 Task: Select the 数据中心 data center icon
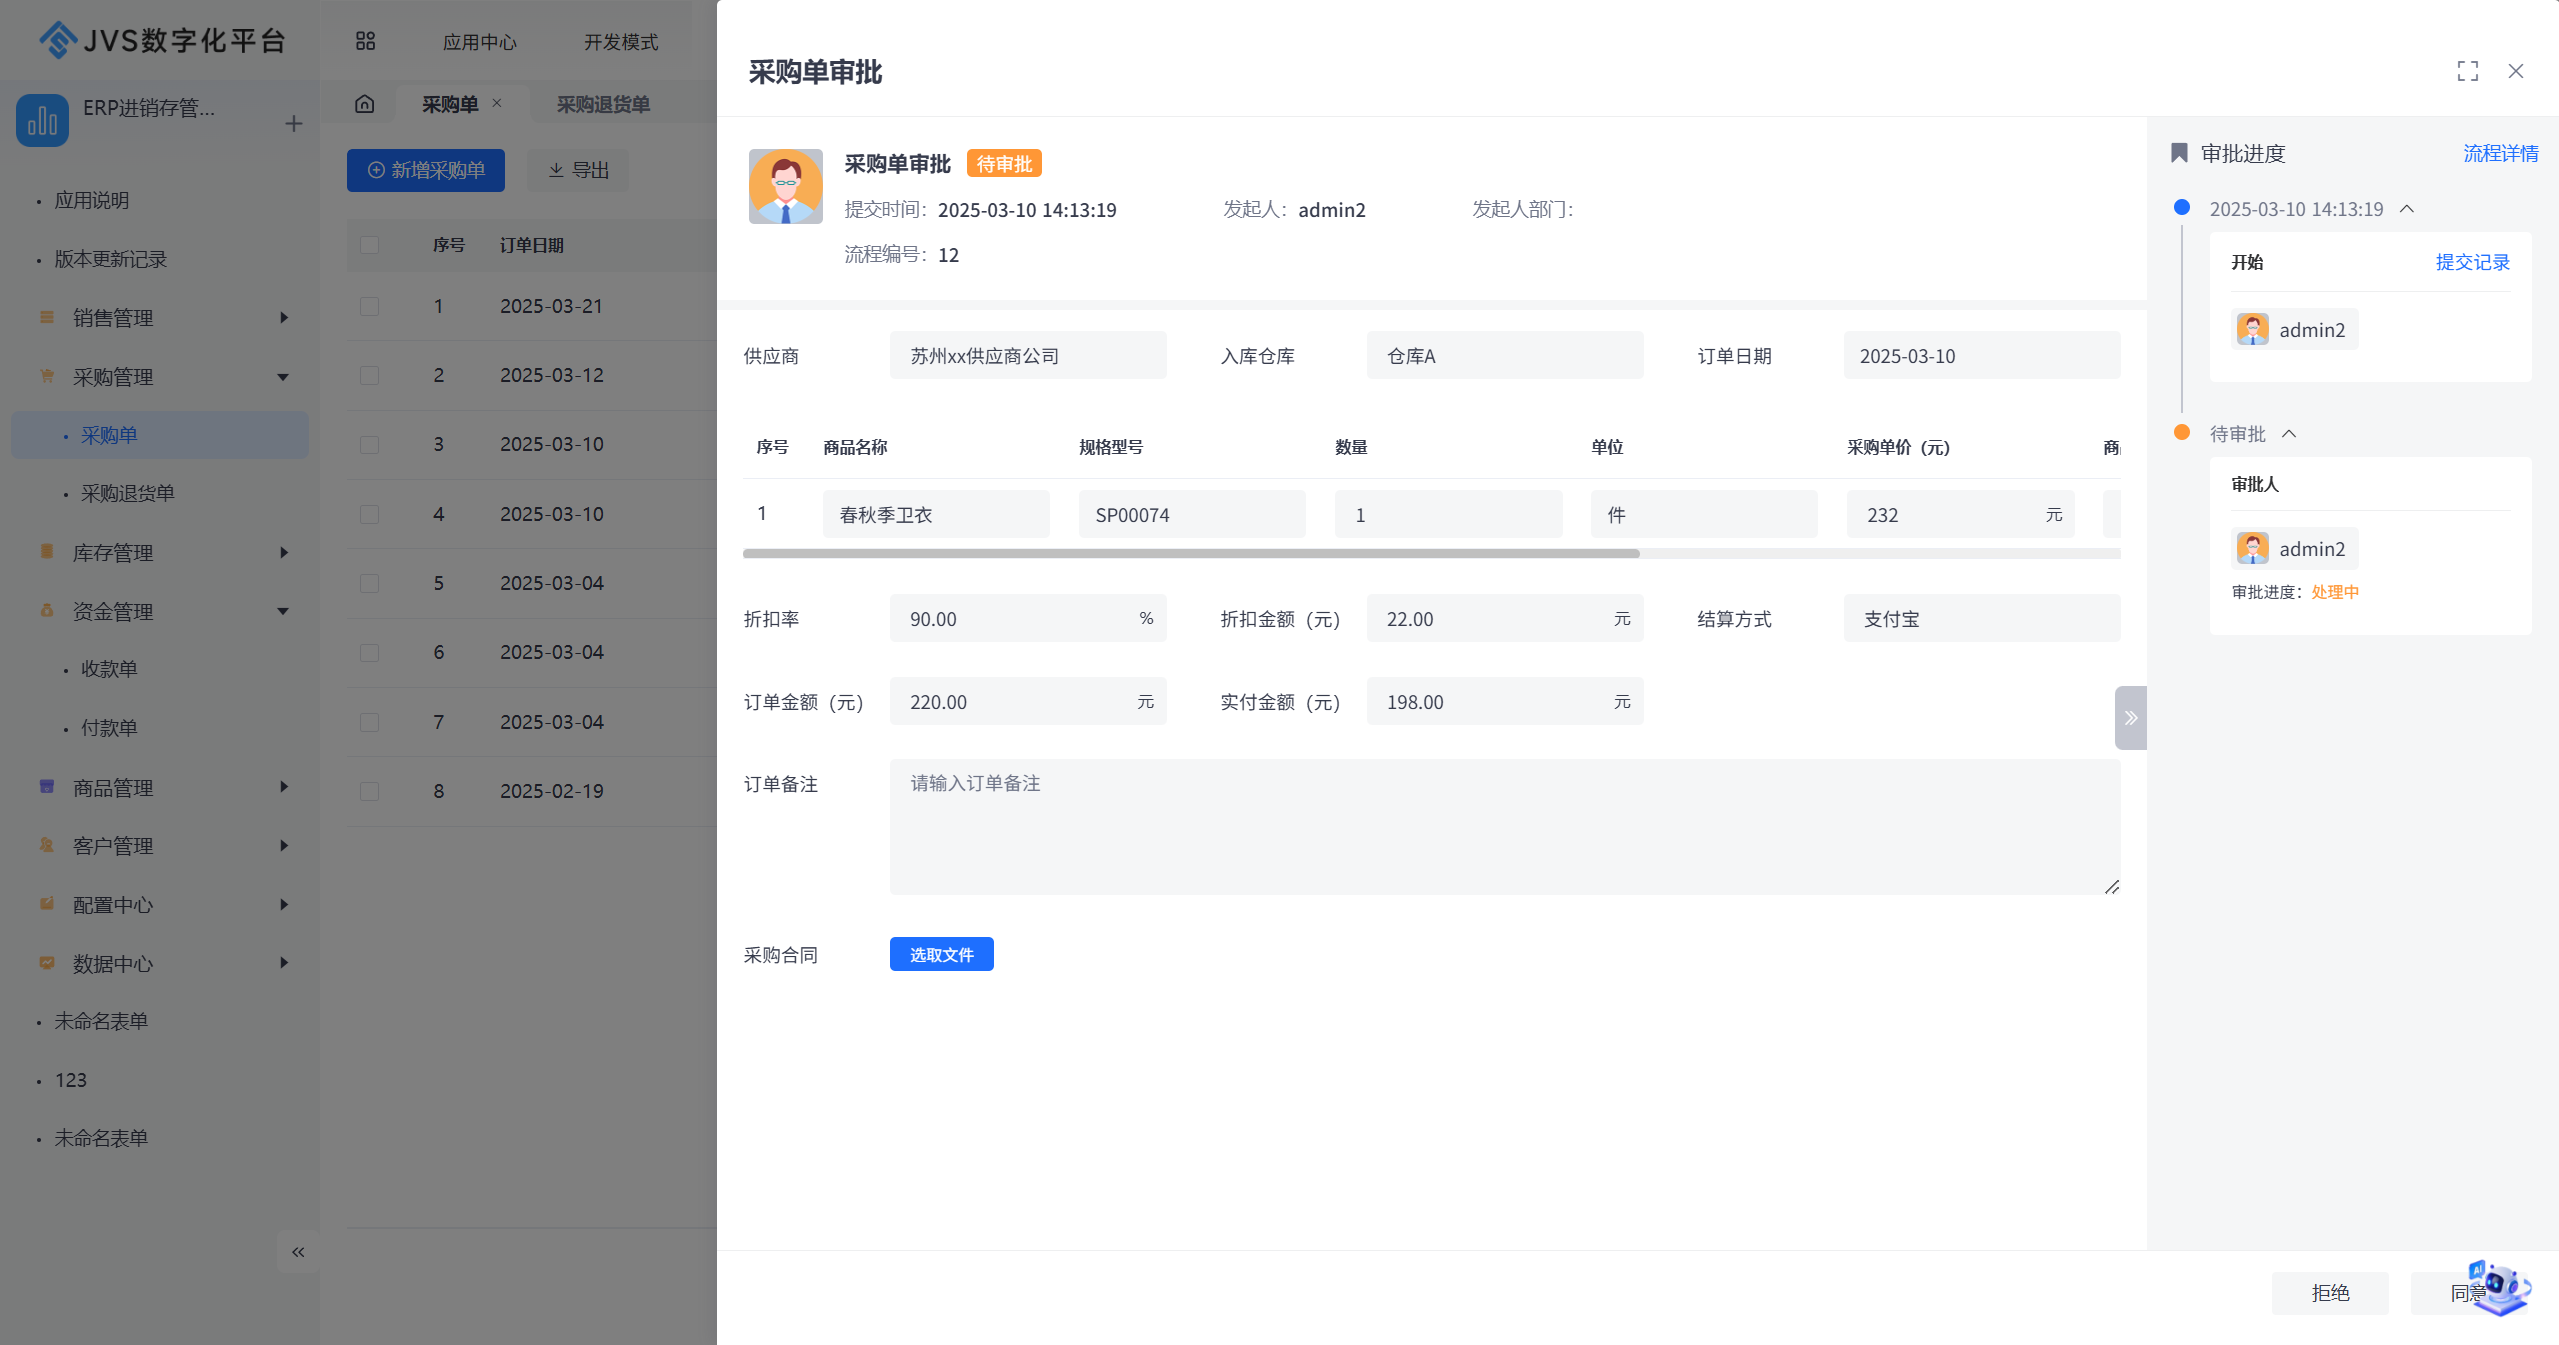[x=46, y=964]
